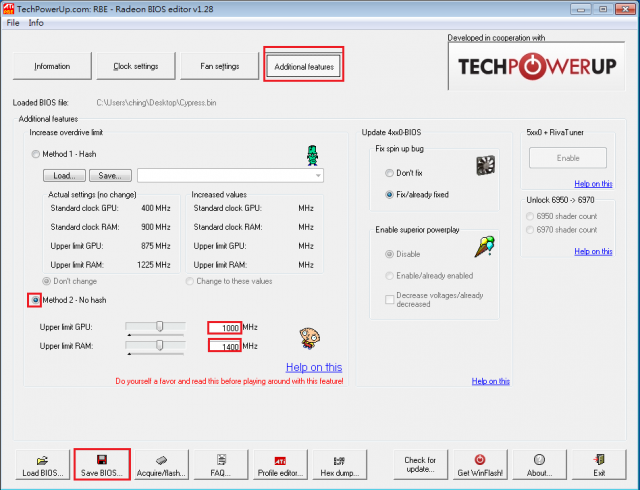Open the About dialog
This screenshot has width=640, height=490.
[539, 465]
